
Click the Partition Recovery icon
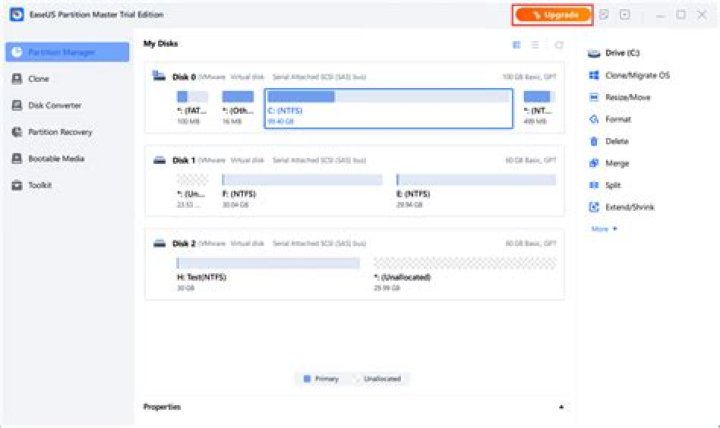pyautogui.click(x=17, y=132)
